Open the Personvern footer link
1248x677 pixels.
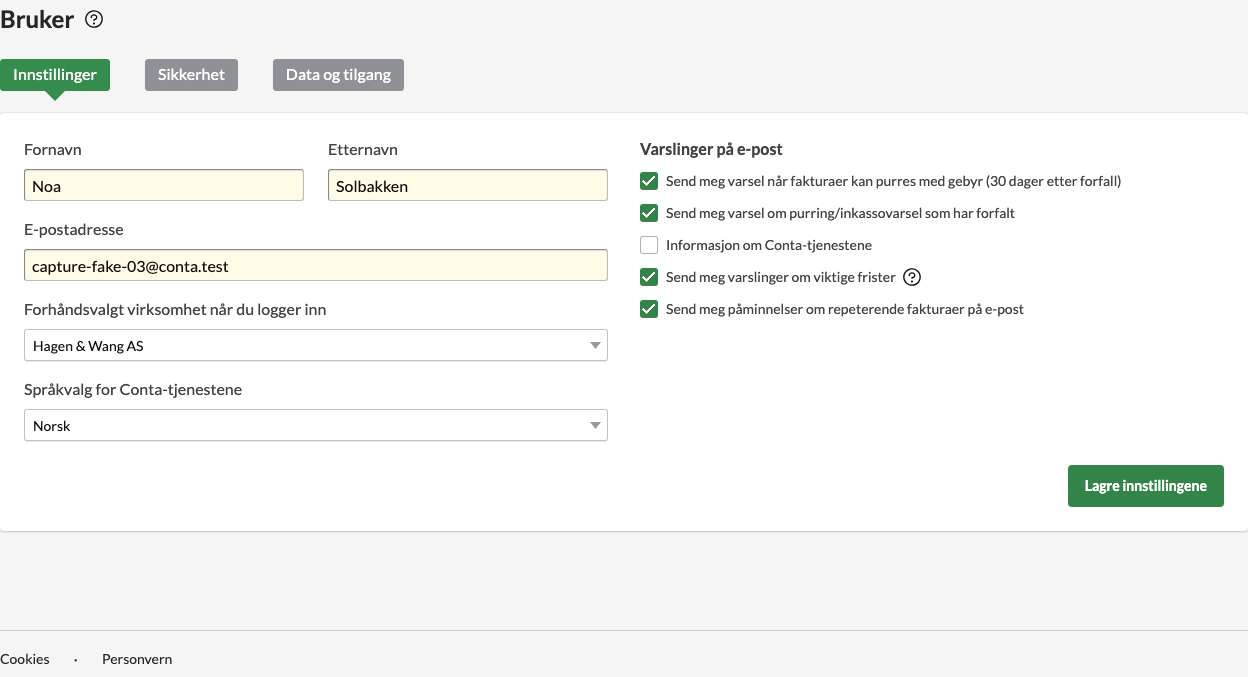(x=137, y=659)
